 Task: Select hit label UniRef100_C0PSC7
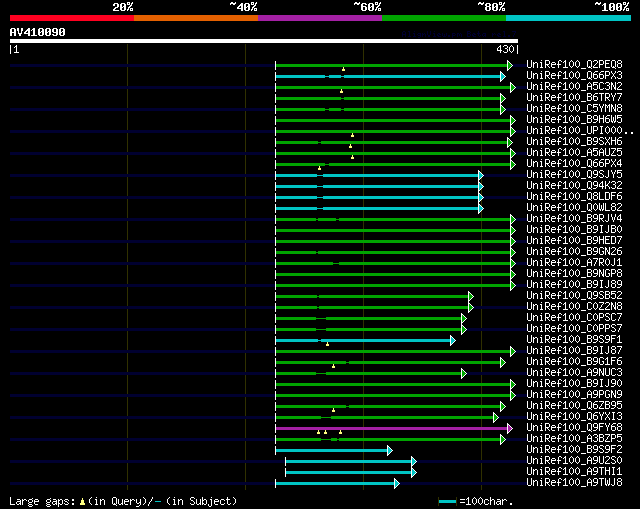[x=574, y=318]
